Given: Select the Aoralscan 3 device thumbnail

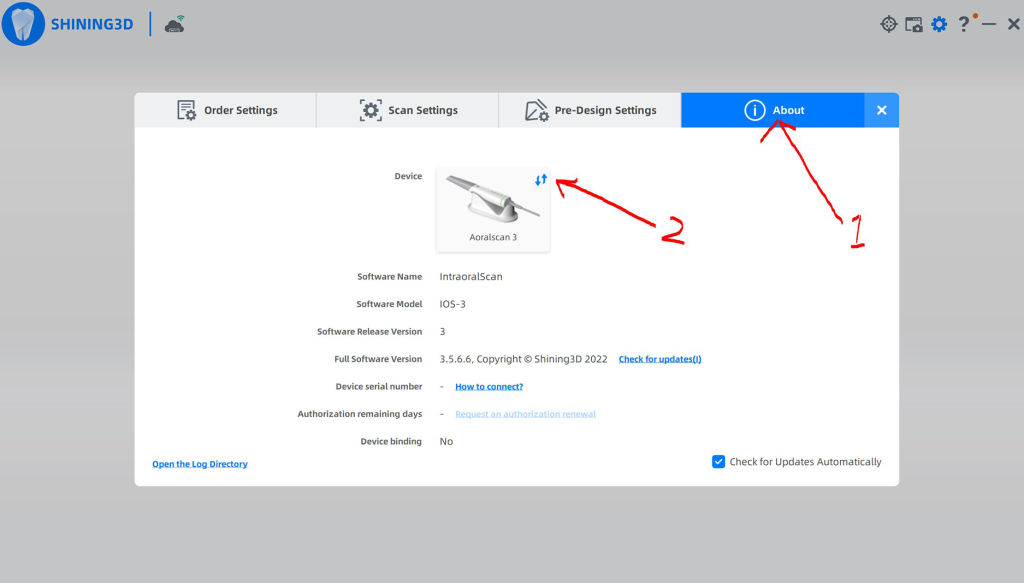Looking at the screenshot, I should point(493,210).
